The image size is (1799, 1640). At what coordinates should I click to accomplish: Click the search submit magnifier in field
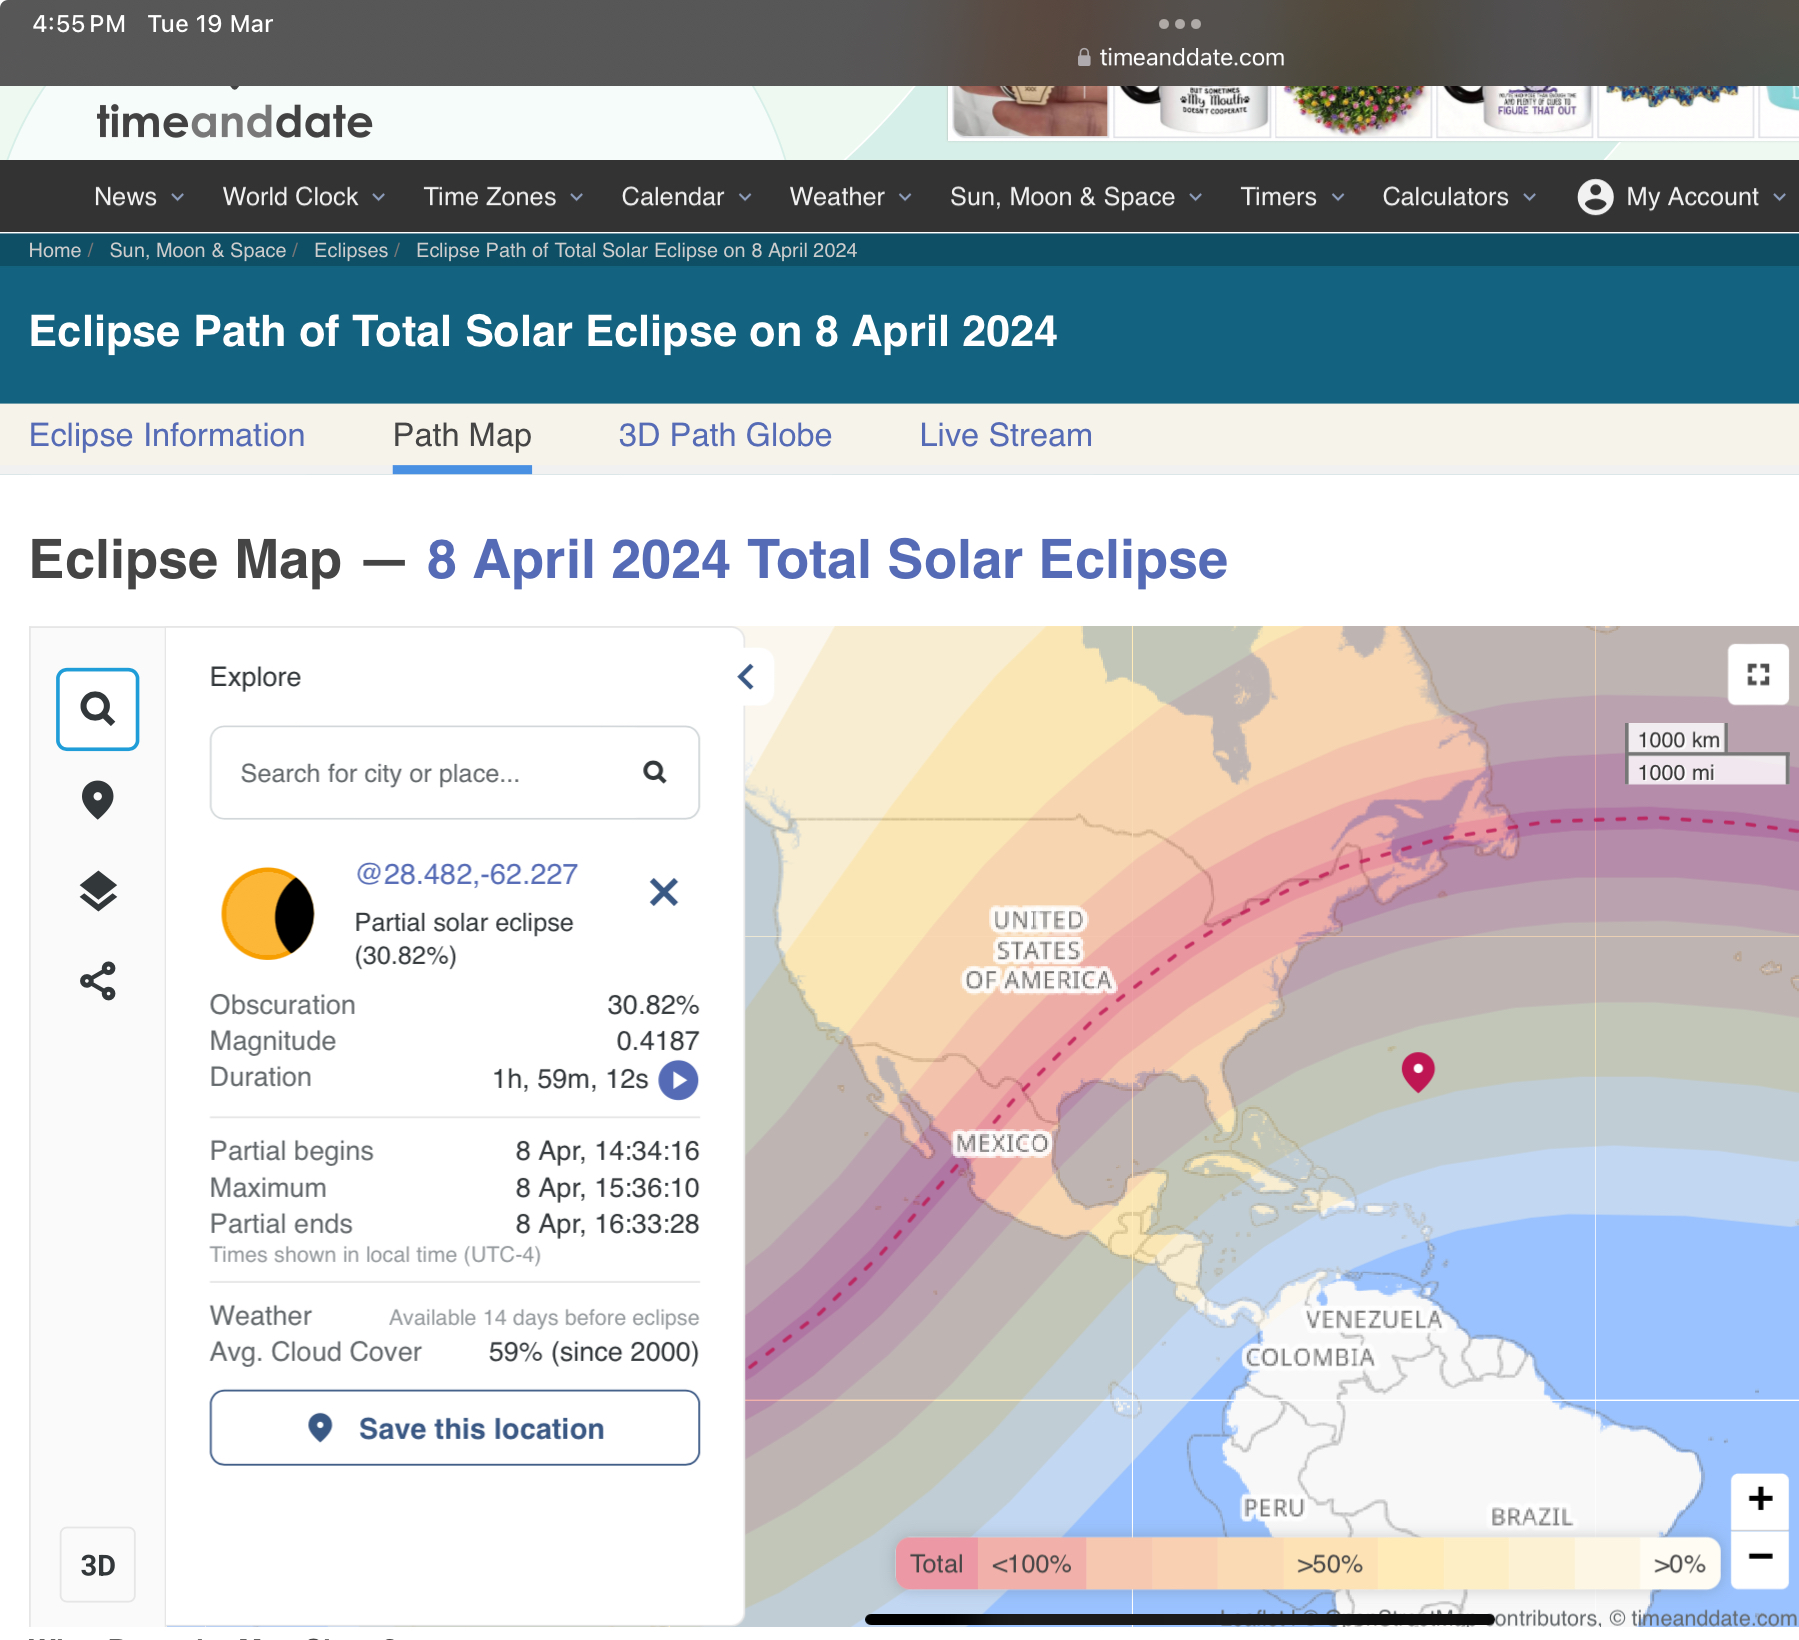point(655,772)
